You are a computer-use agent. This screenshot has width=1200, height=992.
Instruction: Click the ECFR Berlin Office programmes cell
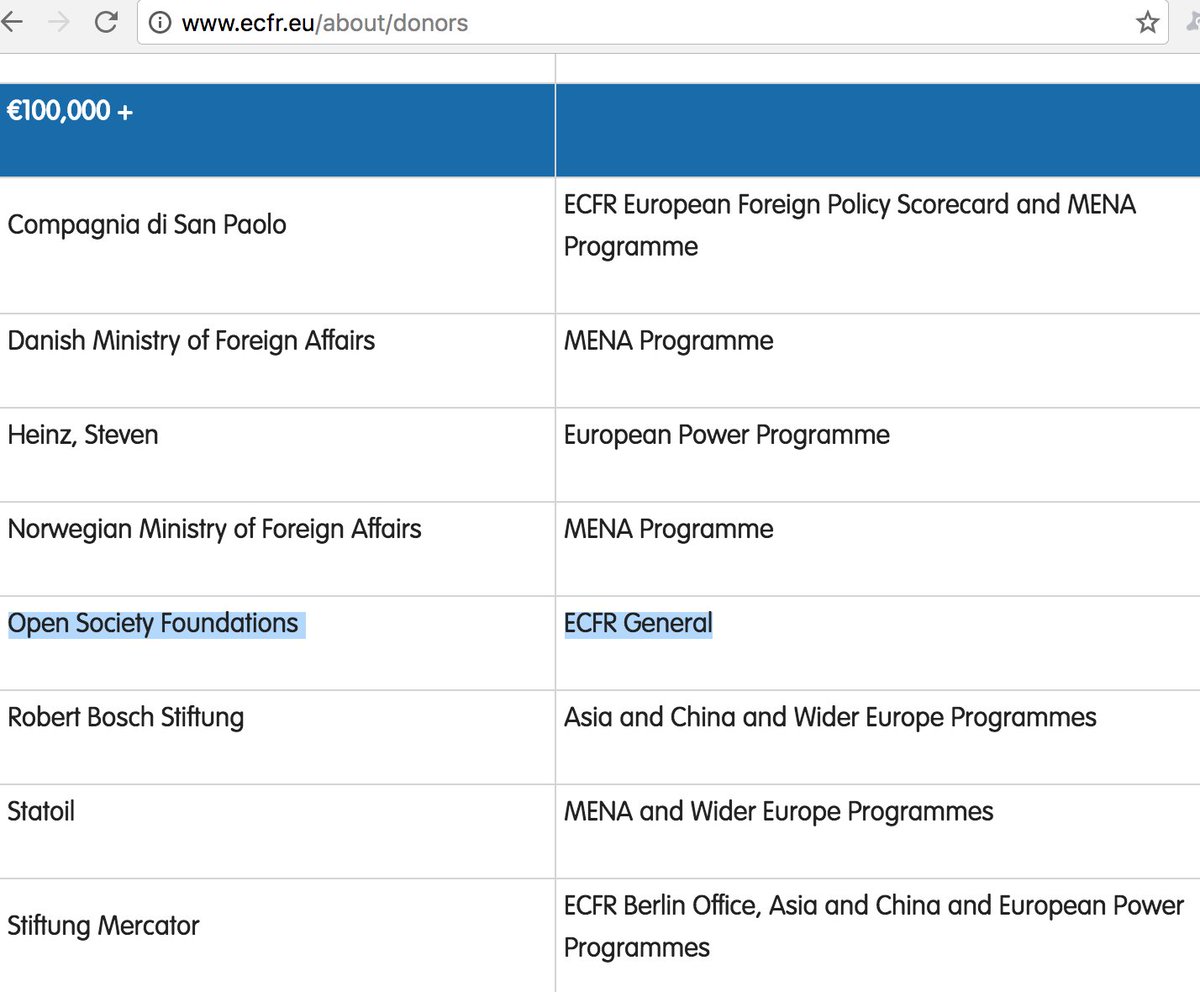877,935
